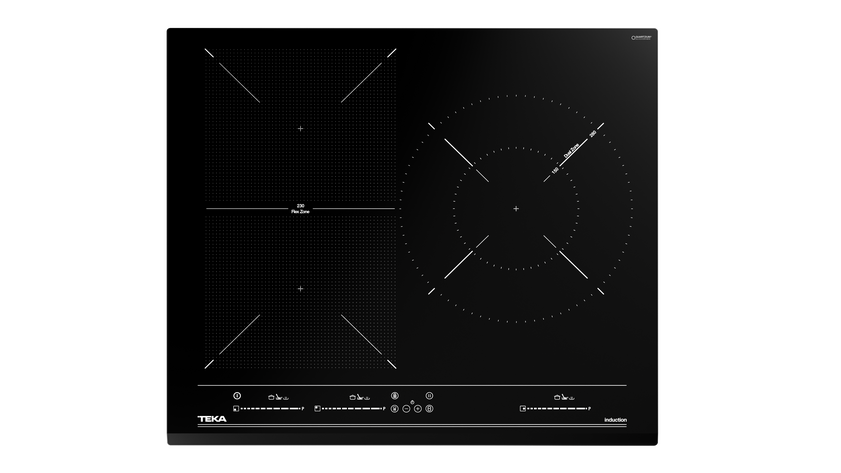This screenshot has height=473, width=841.
Task: Tap the round symbol above the one left of minus
Action: 395,396
